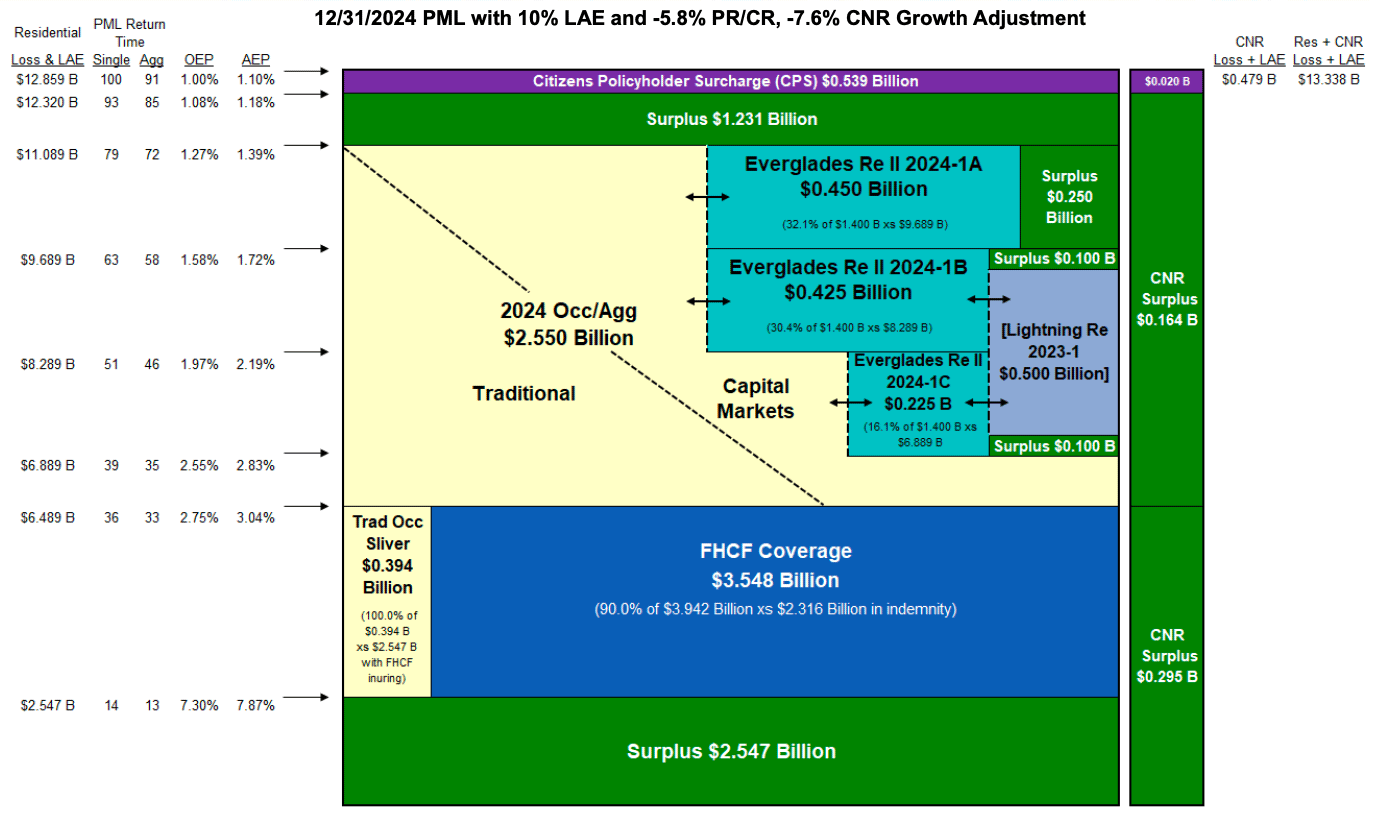
Task: Click the 1.08% OEP value
Action: pos(200,101)
